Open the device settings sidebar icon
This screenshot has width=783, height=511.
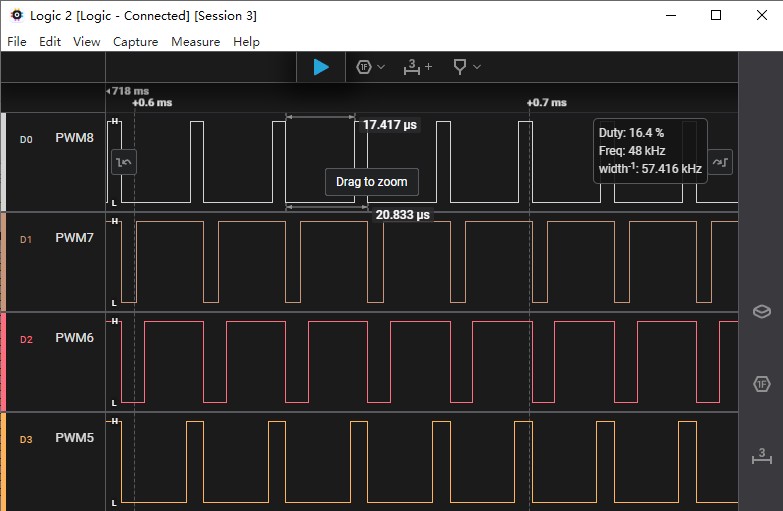point(762,311)
